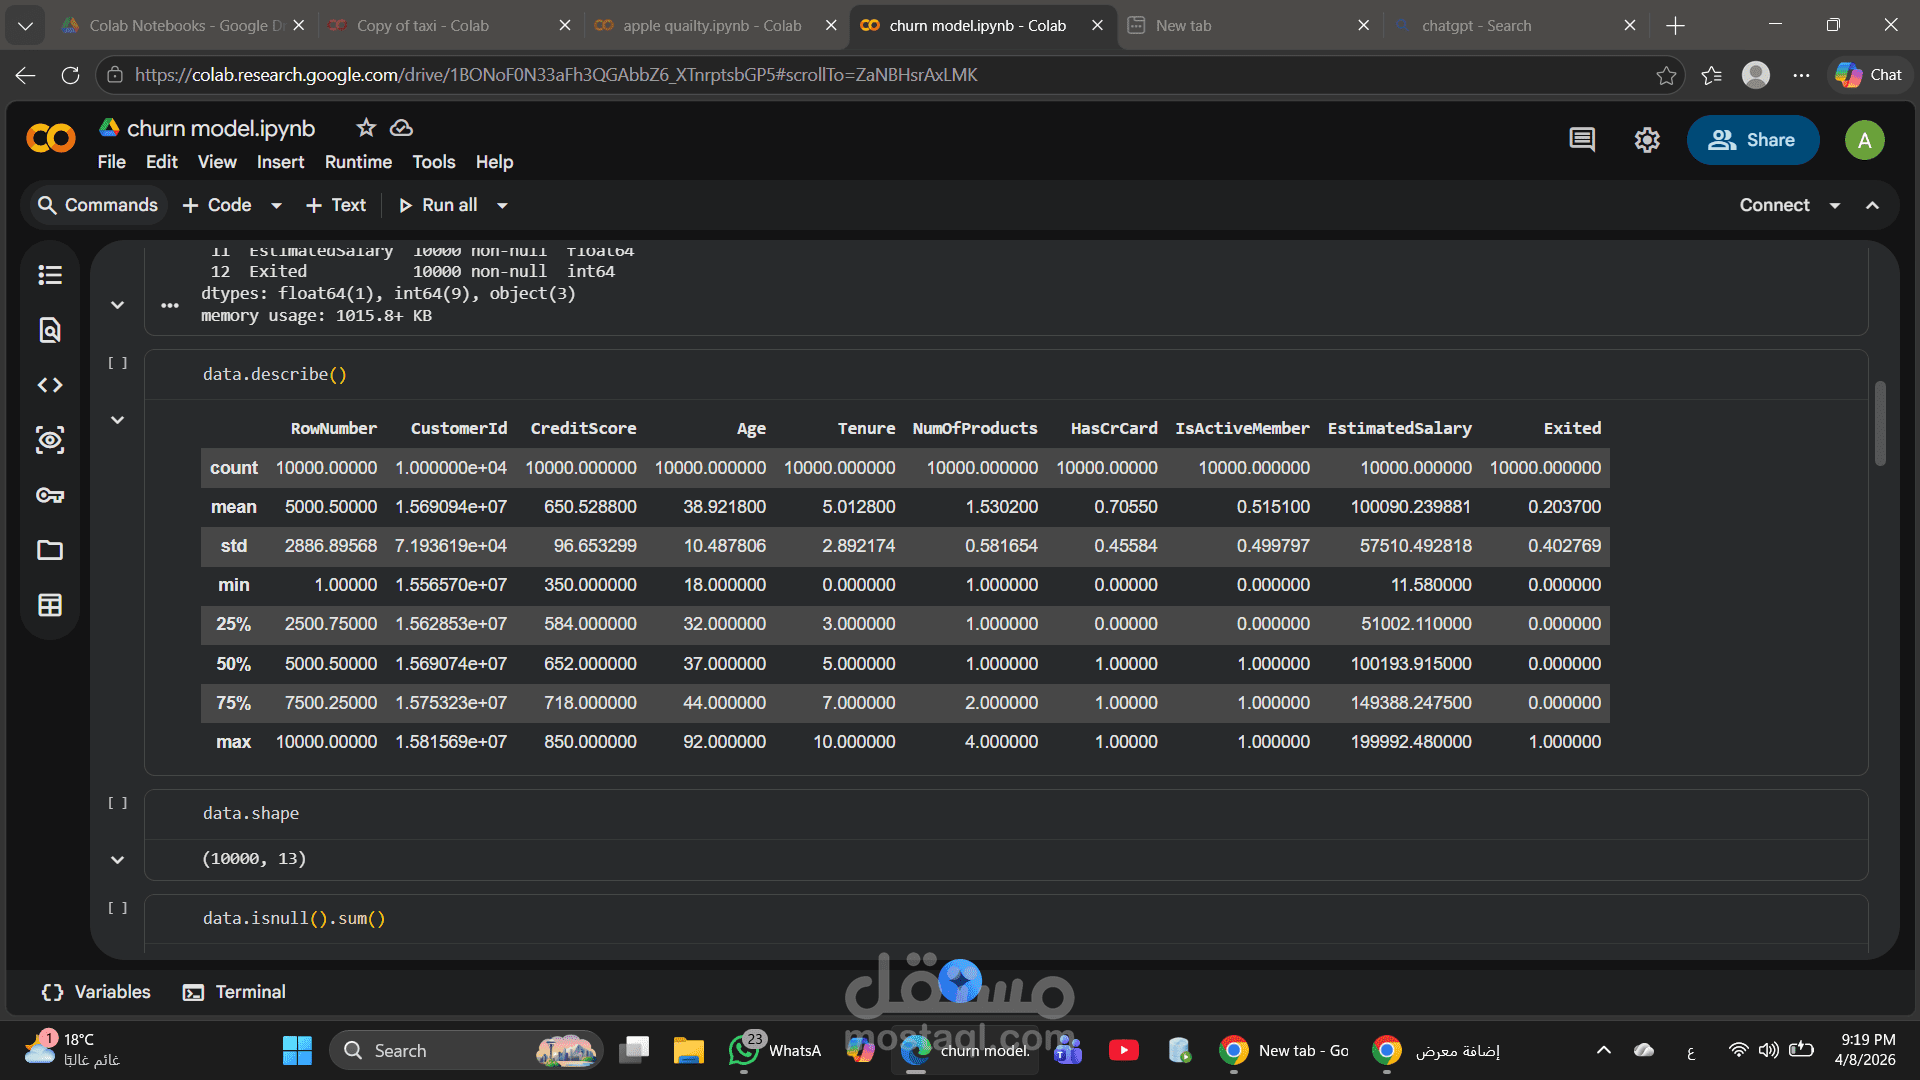Open Find and replace in sidebar
The image size is (1920, 1080).
50,330
